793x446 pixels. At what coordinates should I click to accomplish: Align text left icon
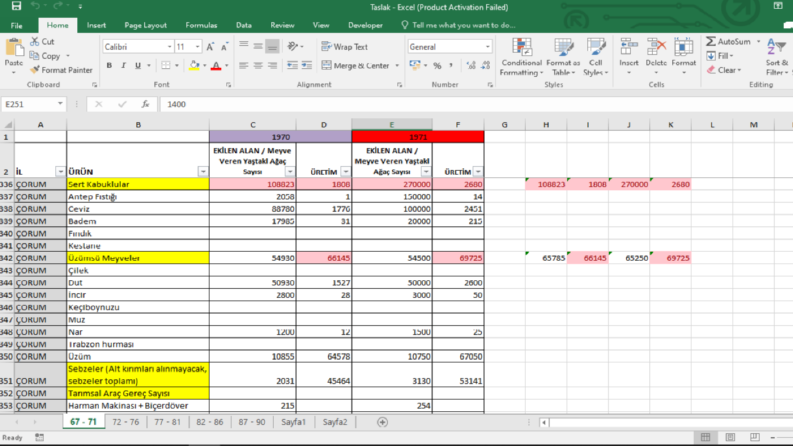coord(244,65)
